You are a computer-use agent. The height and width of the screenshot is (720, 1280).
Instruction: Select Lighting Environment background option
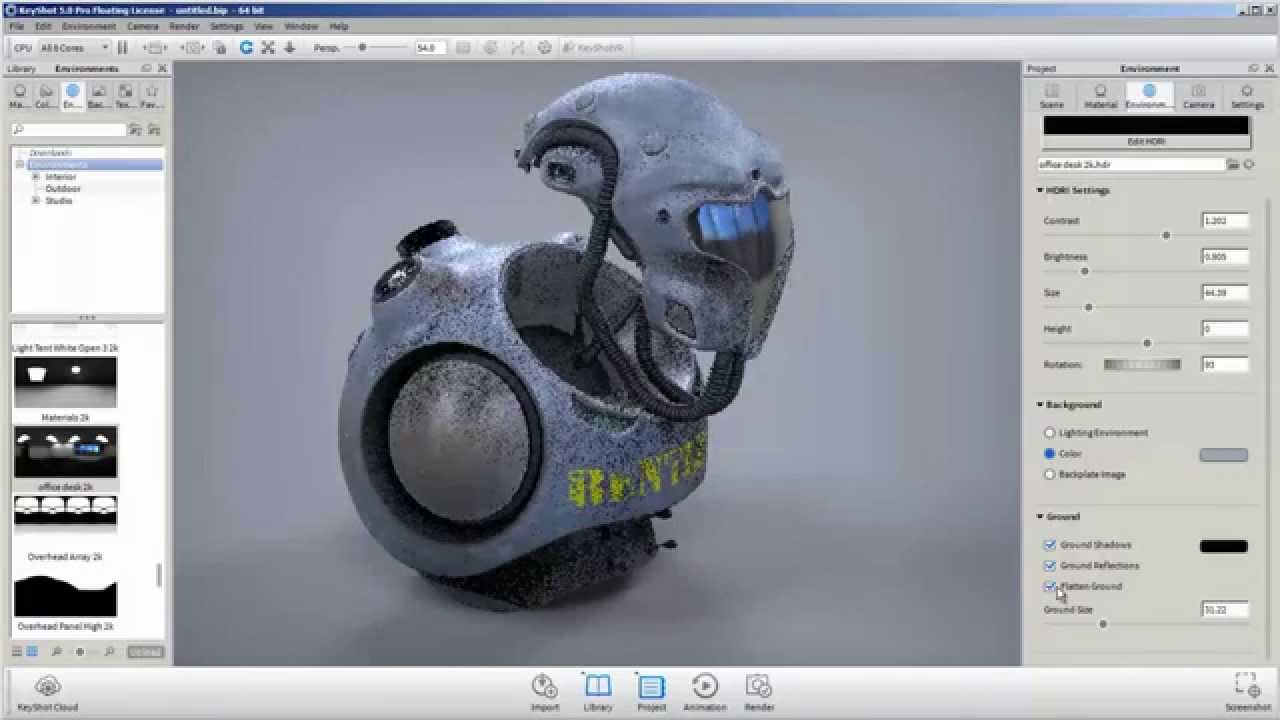(x=1050, y=433)
